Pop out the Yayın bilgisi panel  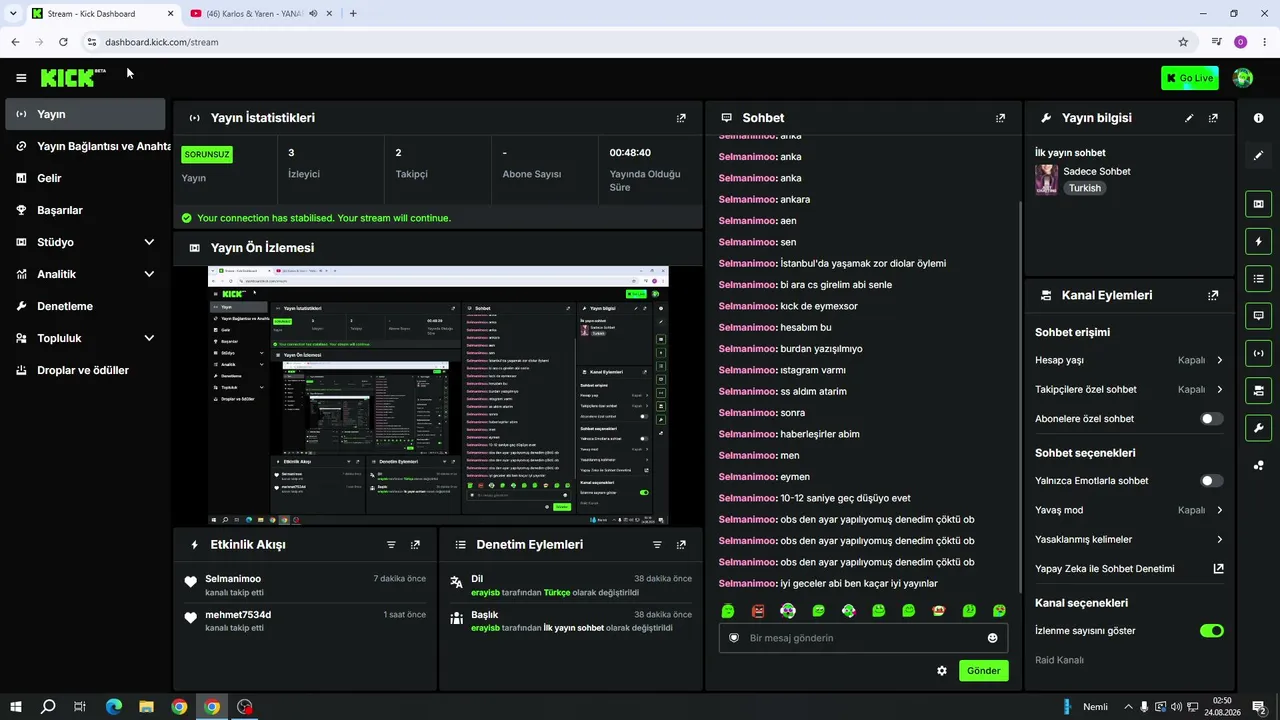click(x=1213, y=118)
